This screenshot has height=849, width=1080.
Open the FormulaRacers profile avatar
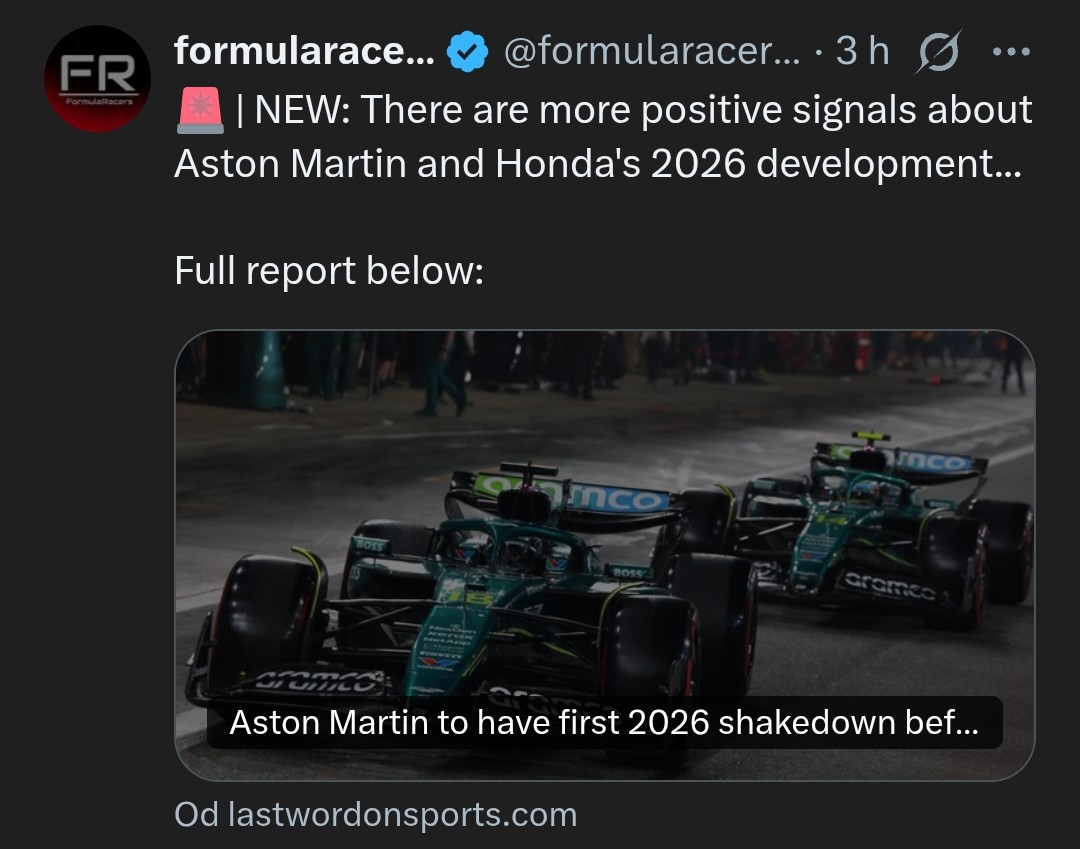[x=97, y=79]
